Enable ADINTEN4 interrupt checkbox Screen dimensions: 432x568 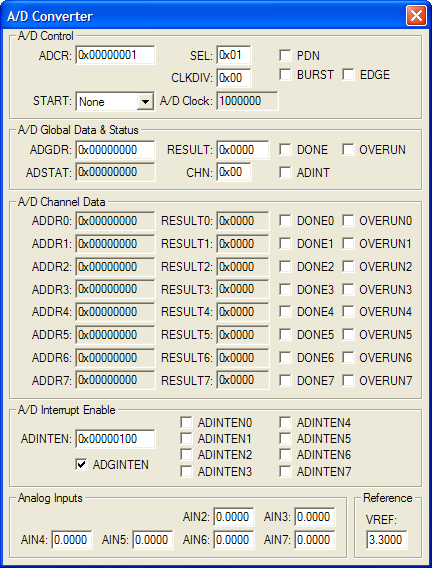pyautogui.click(x=285, y=422)
